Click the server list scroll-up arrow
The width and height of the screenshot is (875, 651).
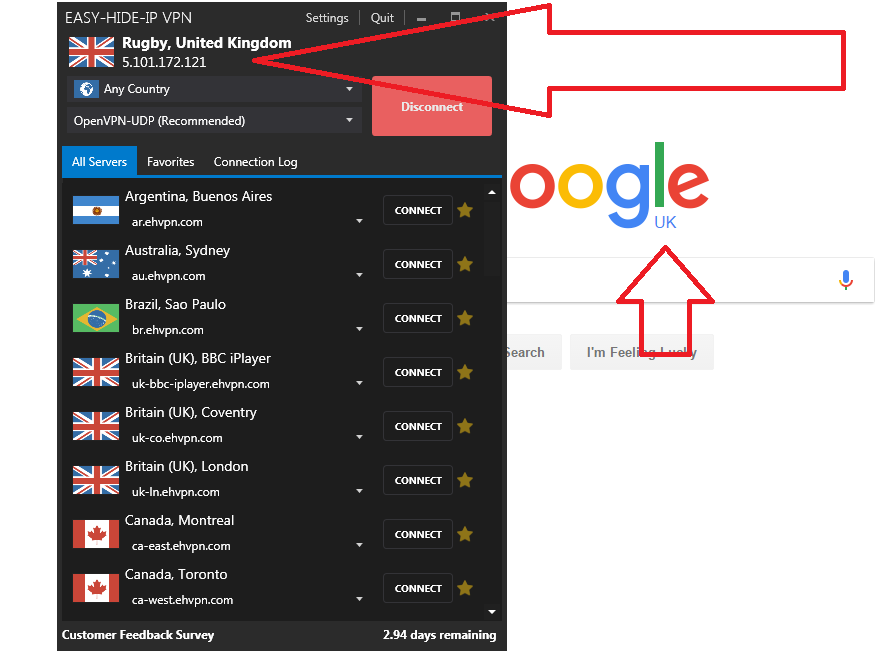492,192
